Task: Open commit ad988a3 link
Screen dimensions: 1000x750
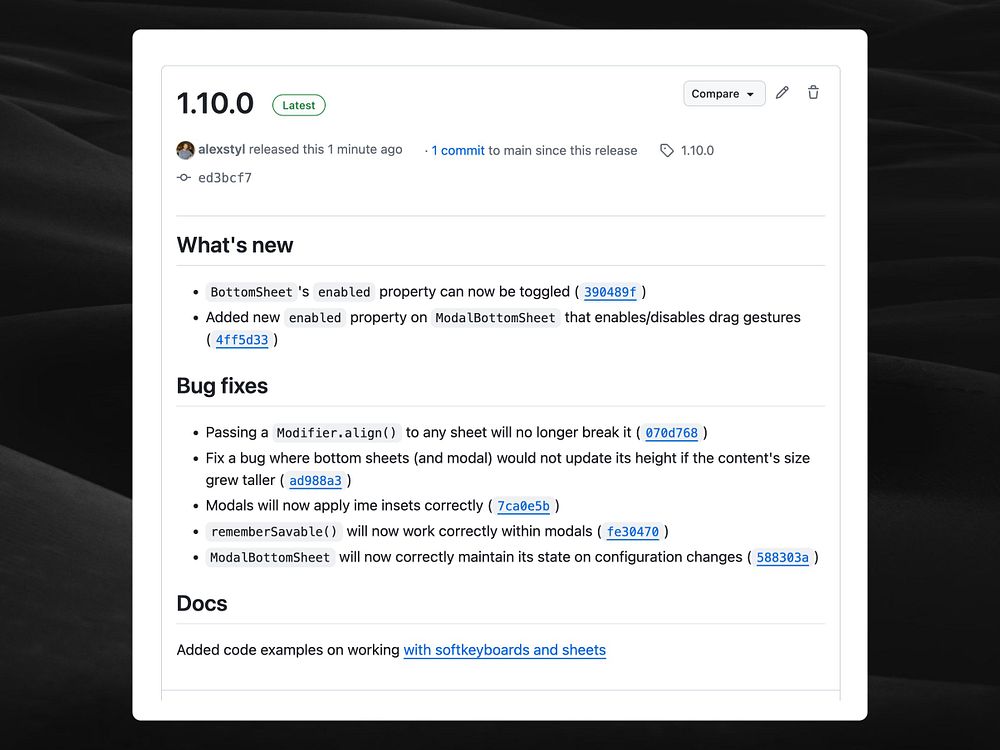Action: [x=315, y=481]
